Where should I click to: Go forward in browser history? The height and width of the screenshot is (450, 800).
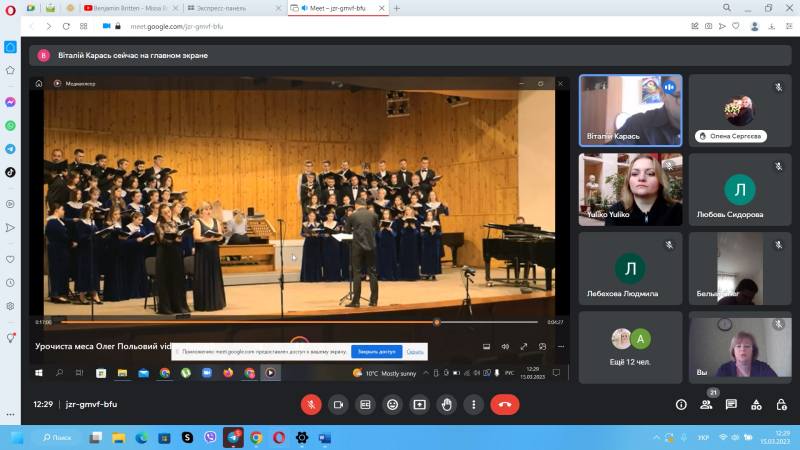pos(48,26)
